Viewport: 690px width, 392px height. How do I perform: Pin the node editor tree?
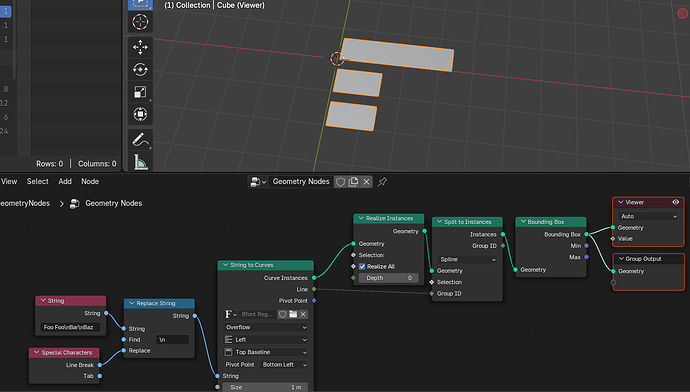[x=382, y=182]
